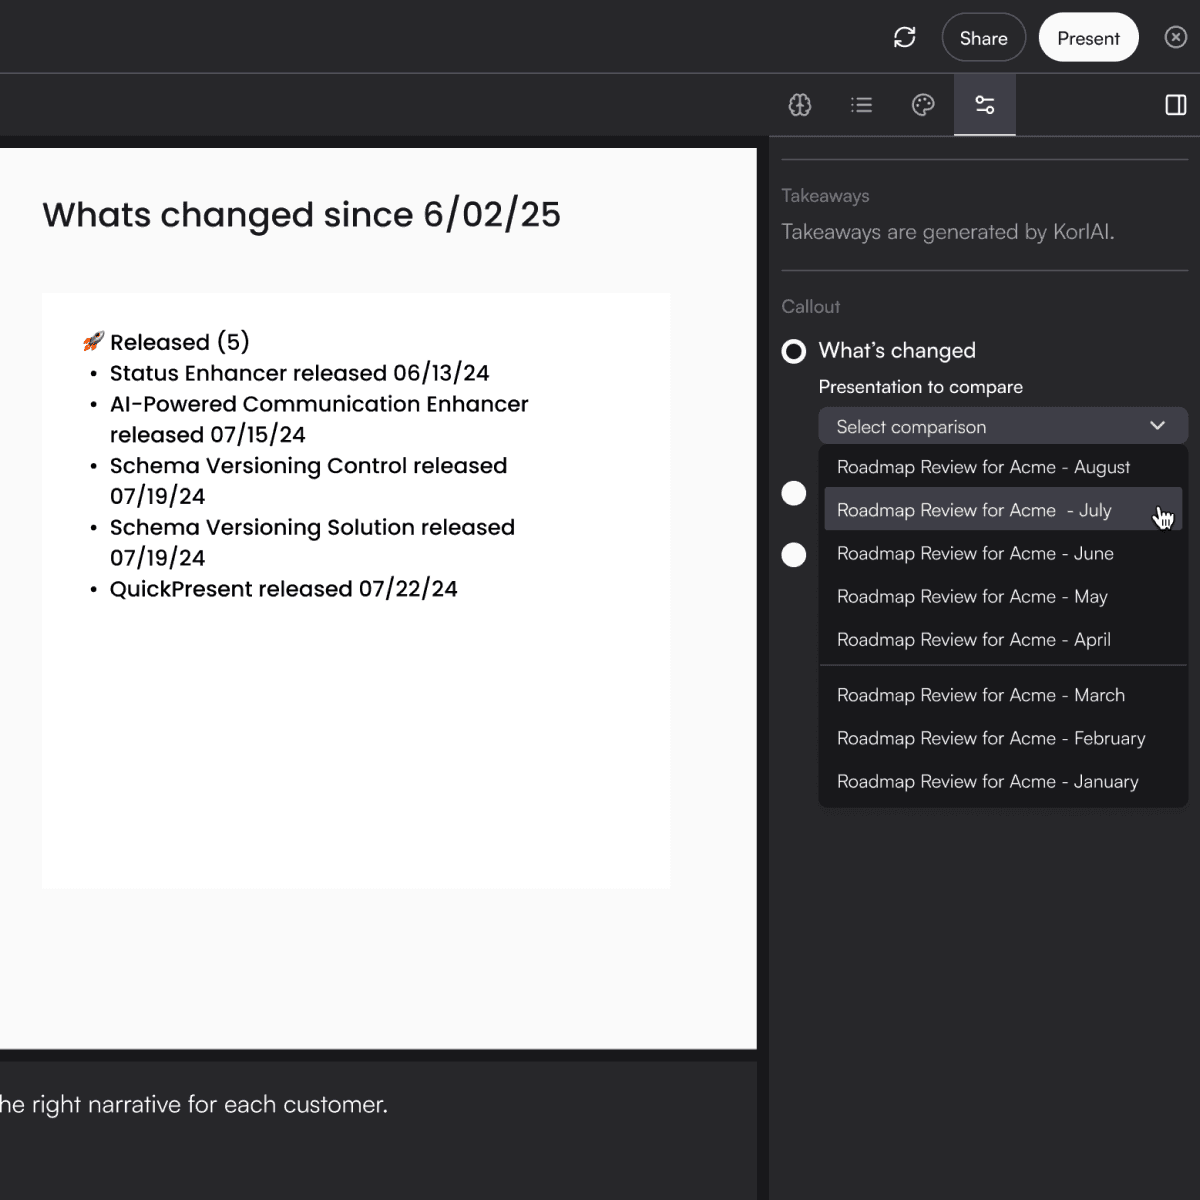Click QuickPresent released 07/22/24 bullet

(x=283, y=589)
